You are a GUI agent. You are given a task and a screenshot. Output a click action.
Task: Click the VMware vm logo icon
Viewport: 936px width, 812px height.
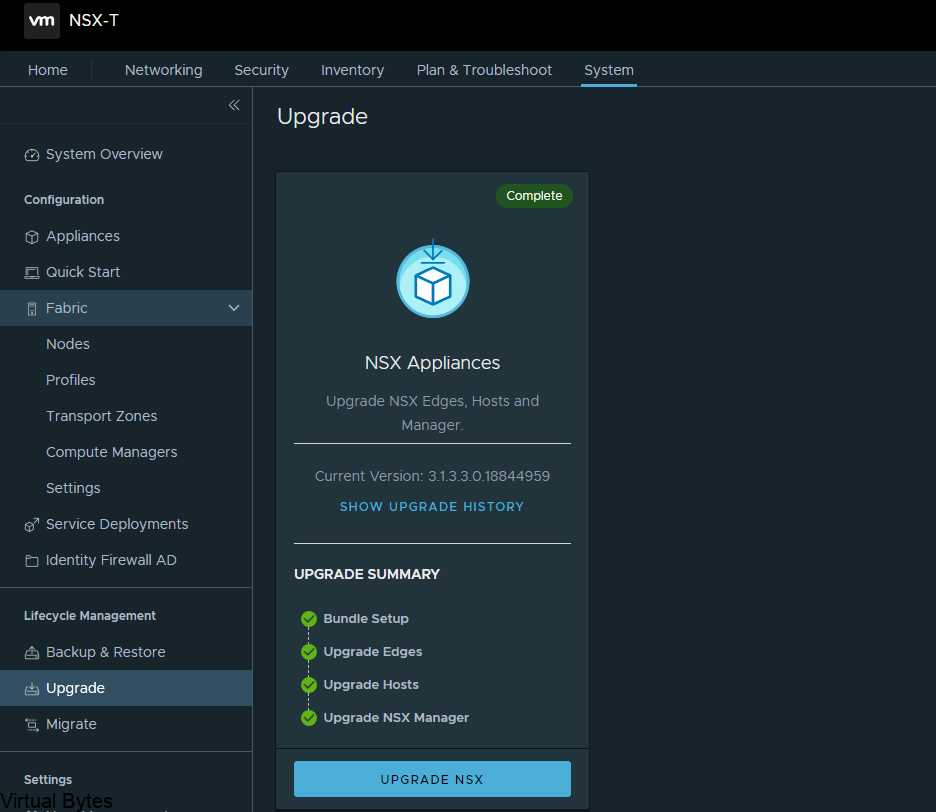[x=42, y=21]
